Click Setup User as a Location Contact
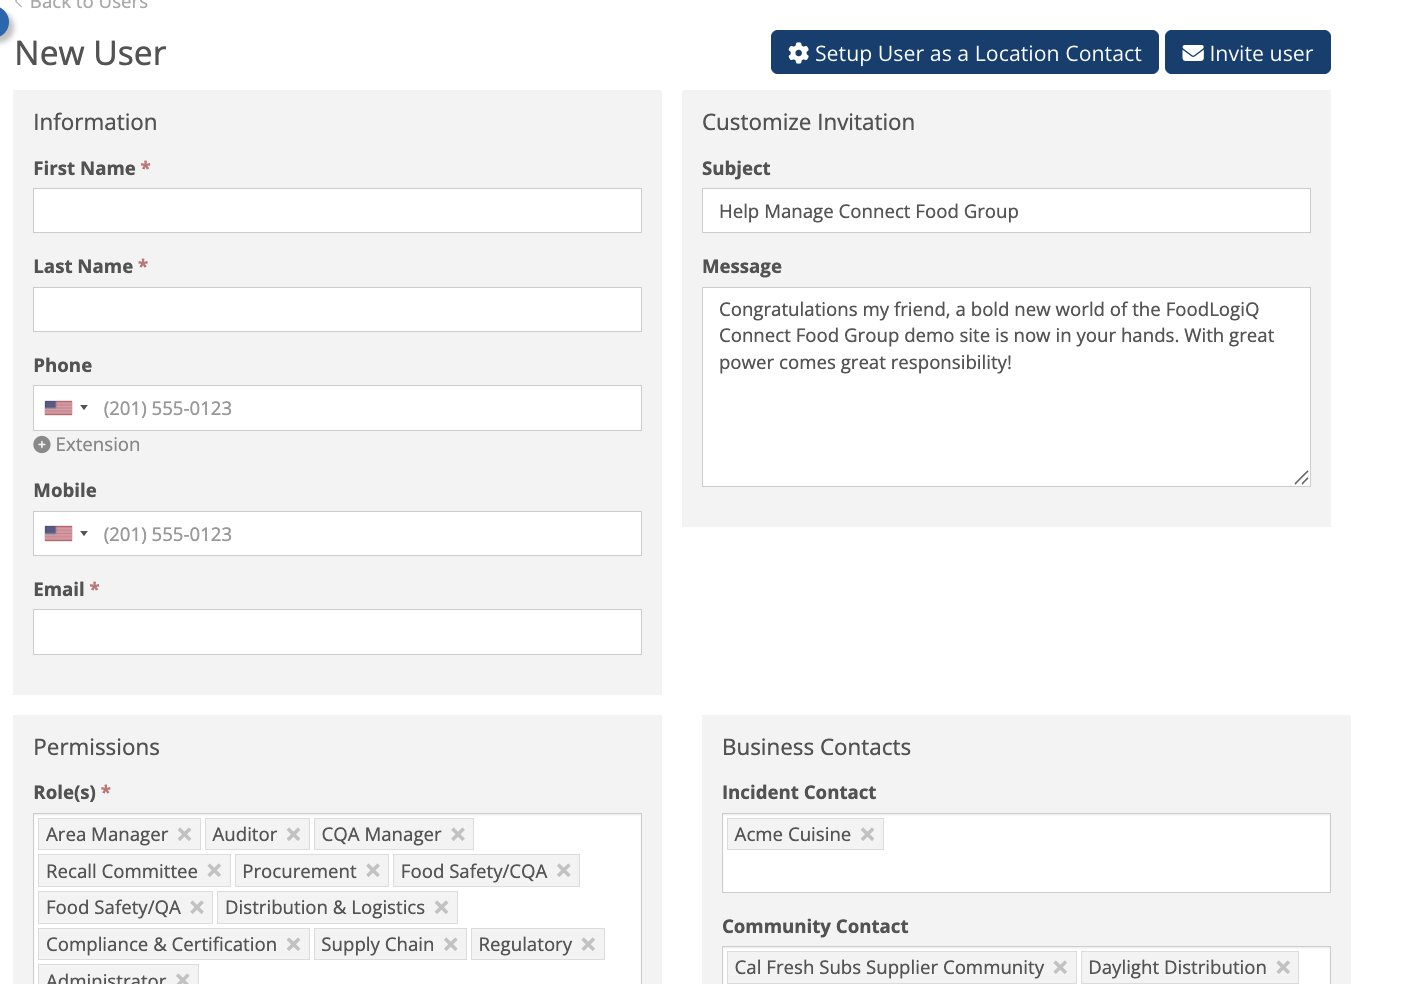 (x=964, y=53)
